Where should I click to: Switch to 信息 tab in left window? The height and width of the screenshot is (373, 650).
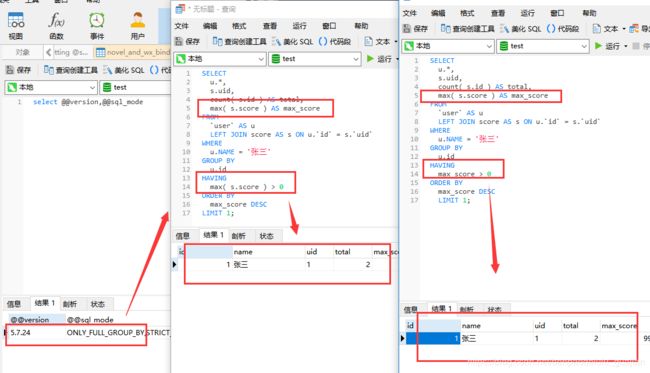(x=14, y=304)
